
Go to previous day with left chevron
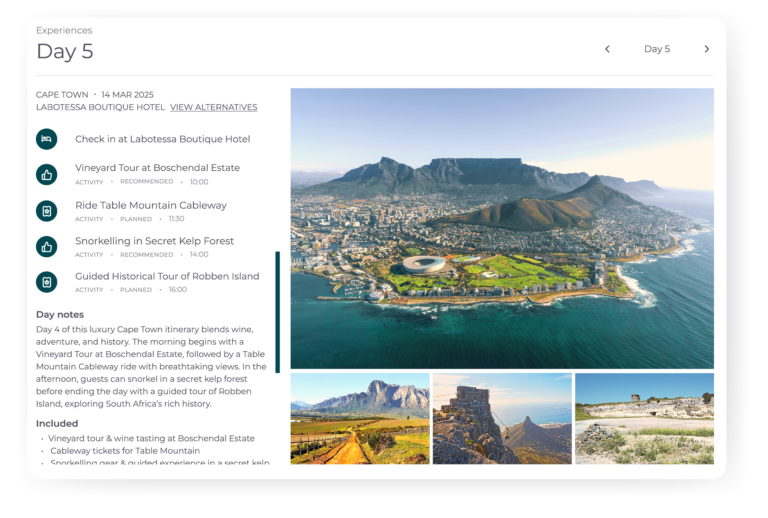[x=607, y=49]
